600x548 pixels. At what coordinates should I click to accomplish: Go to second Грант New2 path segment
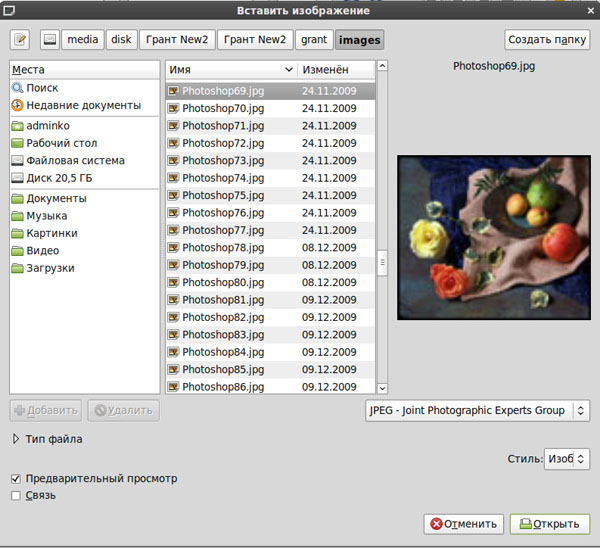[255, 39]
